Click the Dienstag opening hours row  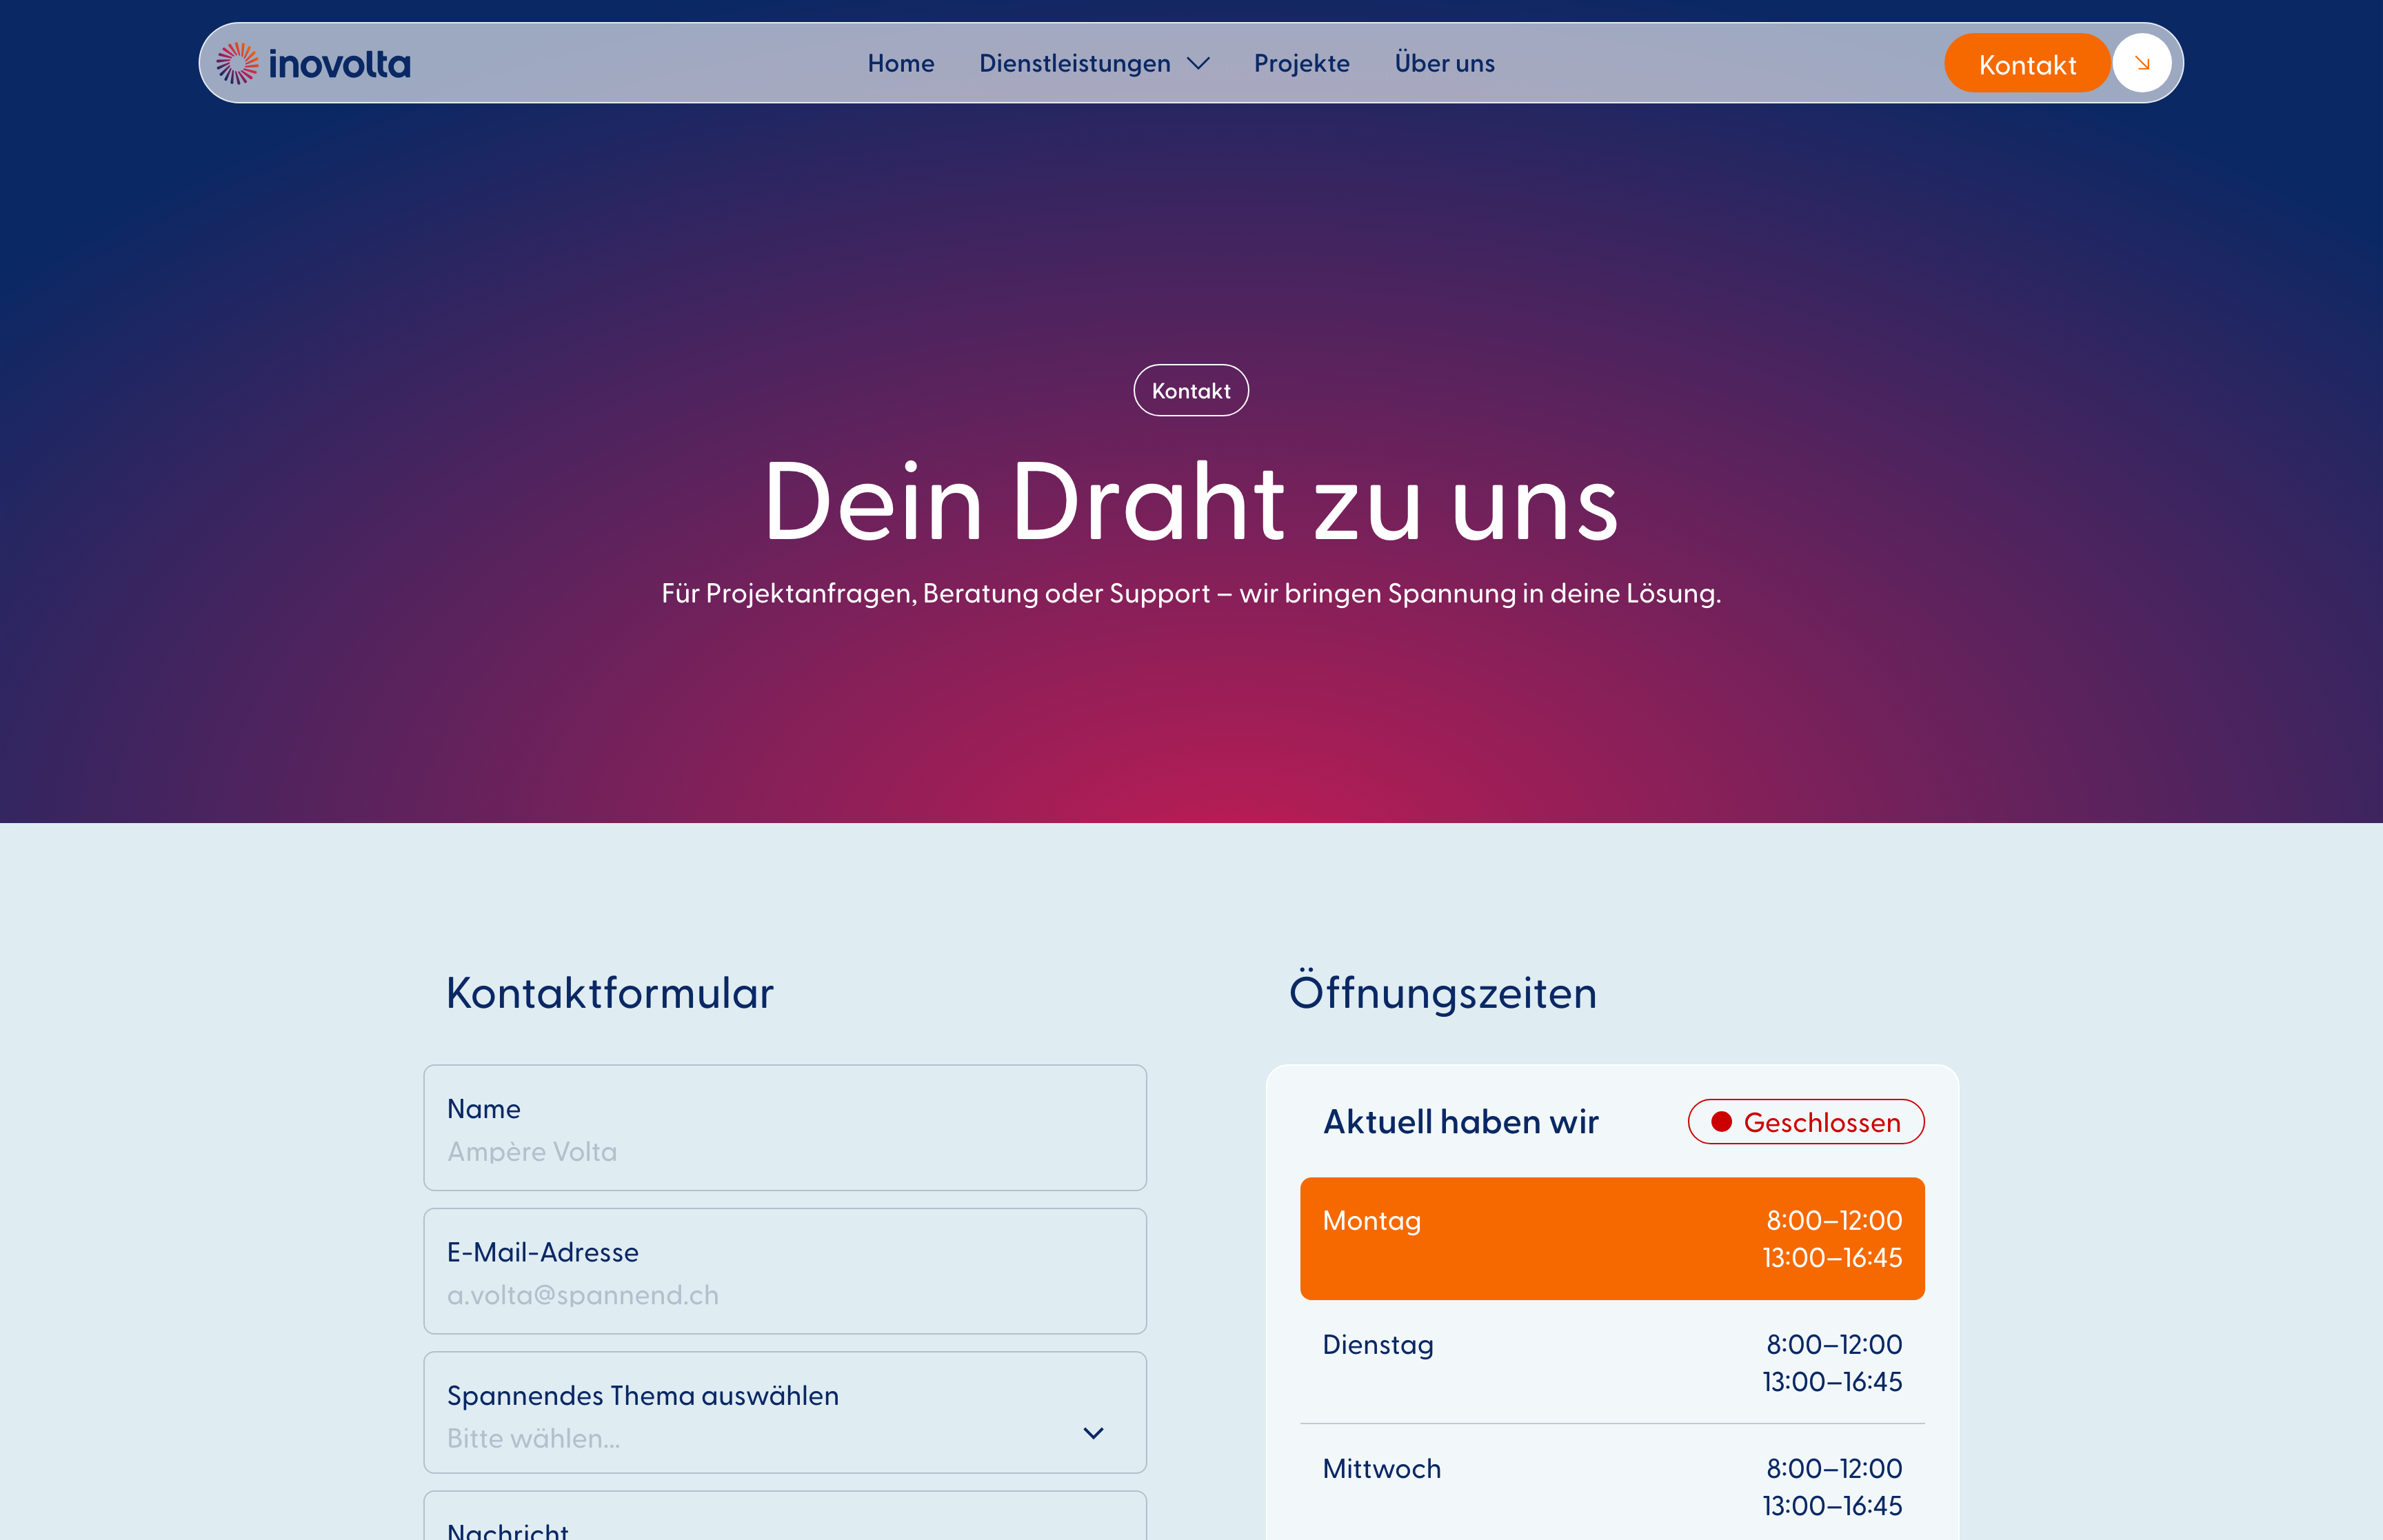(x=1611, y=1362)
